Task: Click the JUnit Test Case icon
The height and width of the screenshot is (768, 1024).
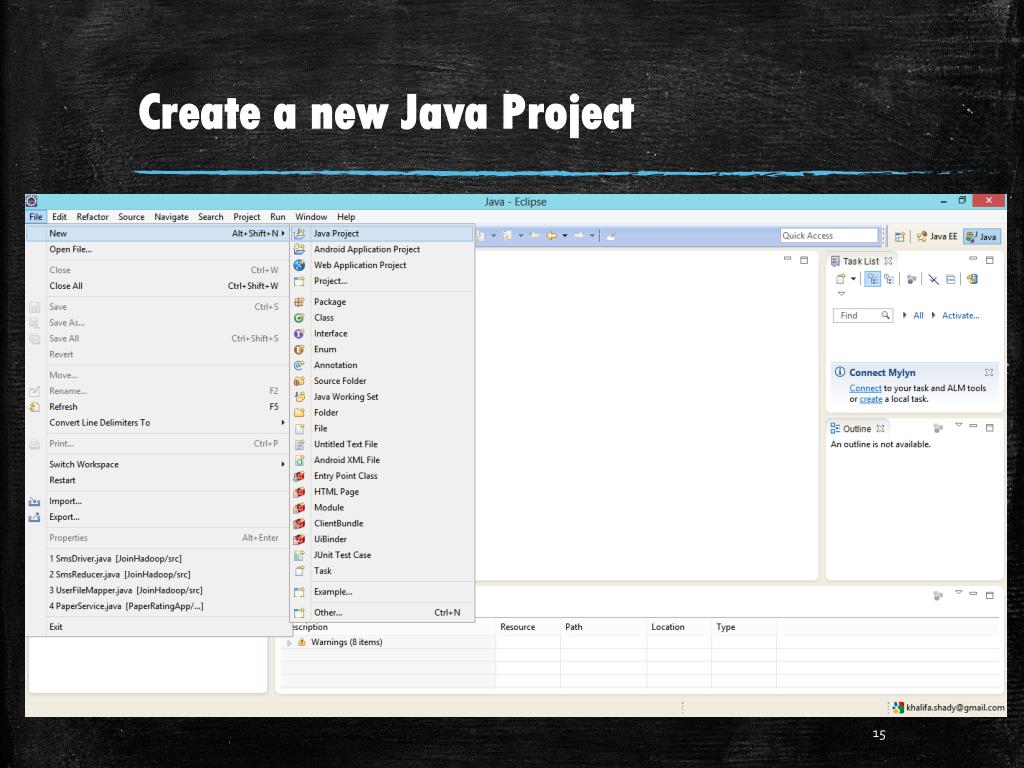Action: (299, 555)
